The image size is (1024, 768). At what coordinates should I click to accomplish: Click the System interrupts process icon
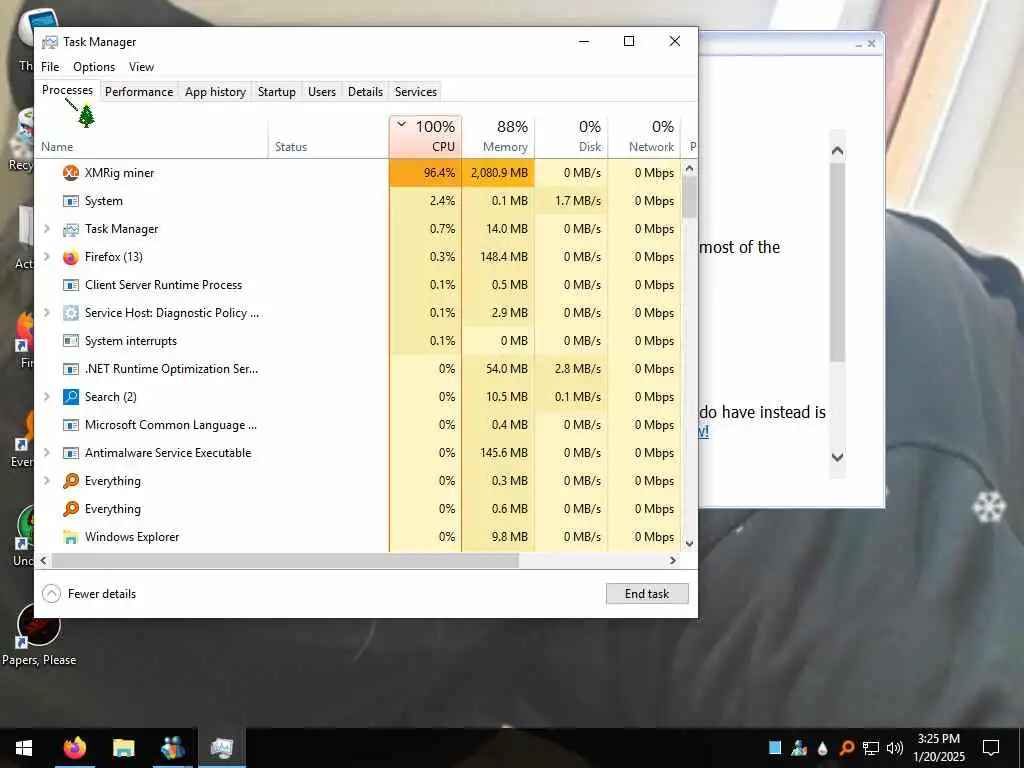pos(71,341)
